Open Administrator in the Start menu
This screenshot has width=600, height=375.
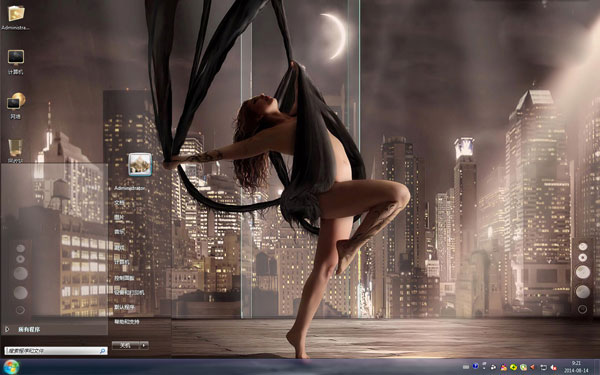130,188
